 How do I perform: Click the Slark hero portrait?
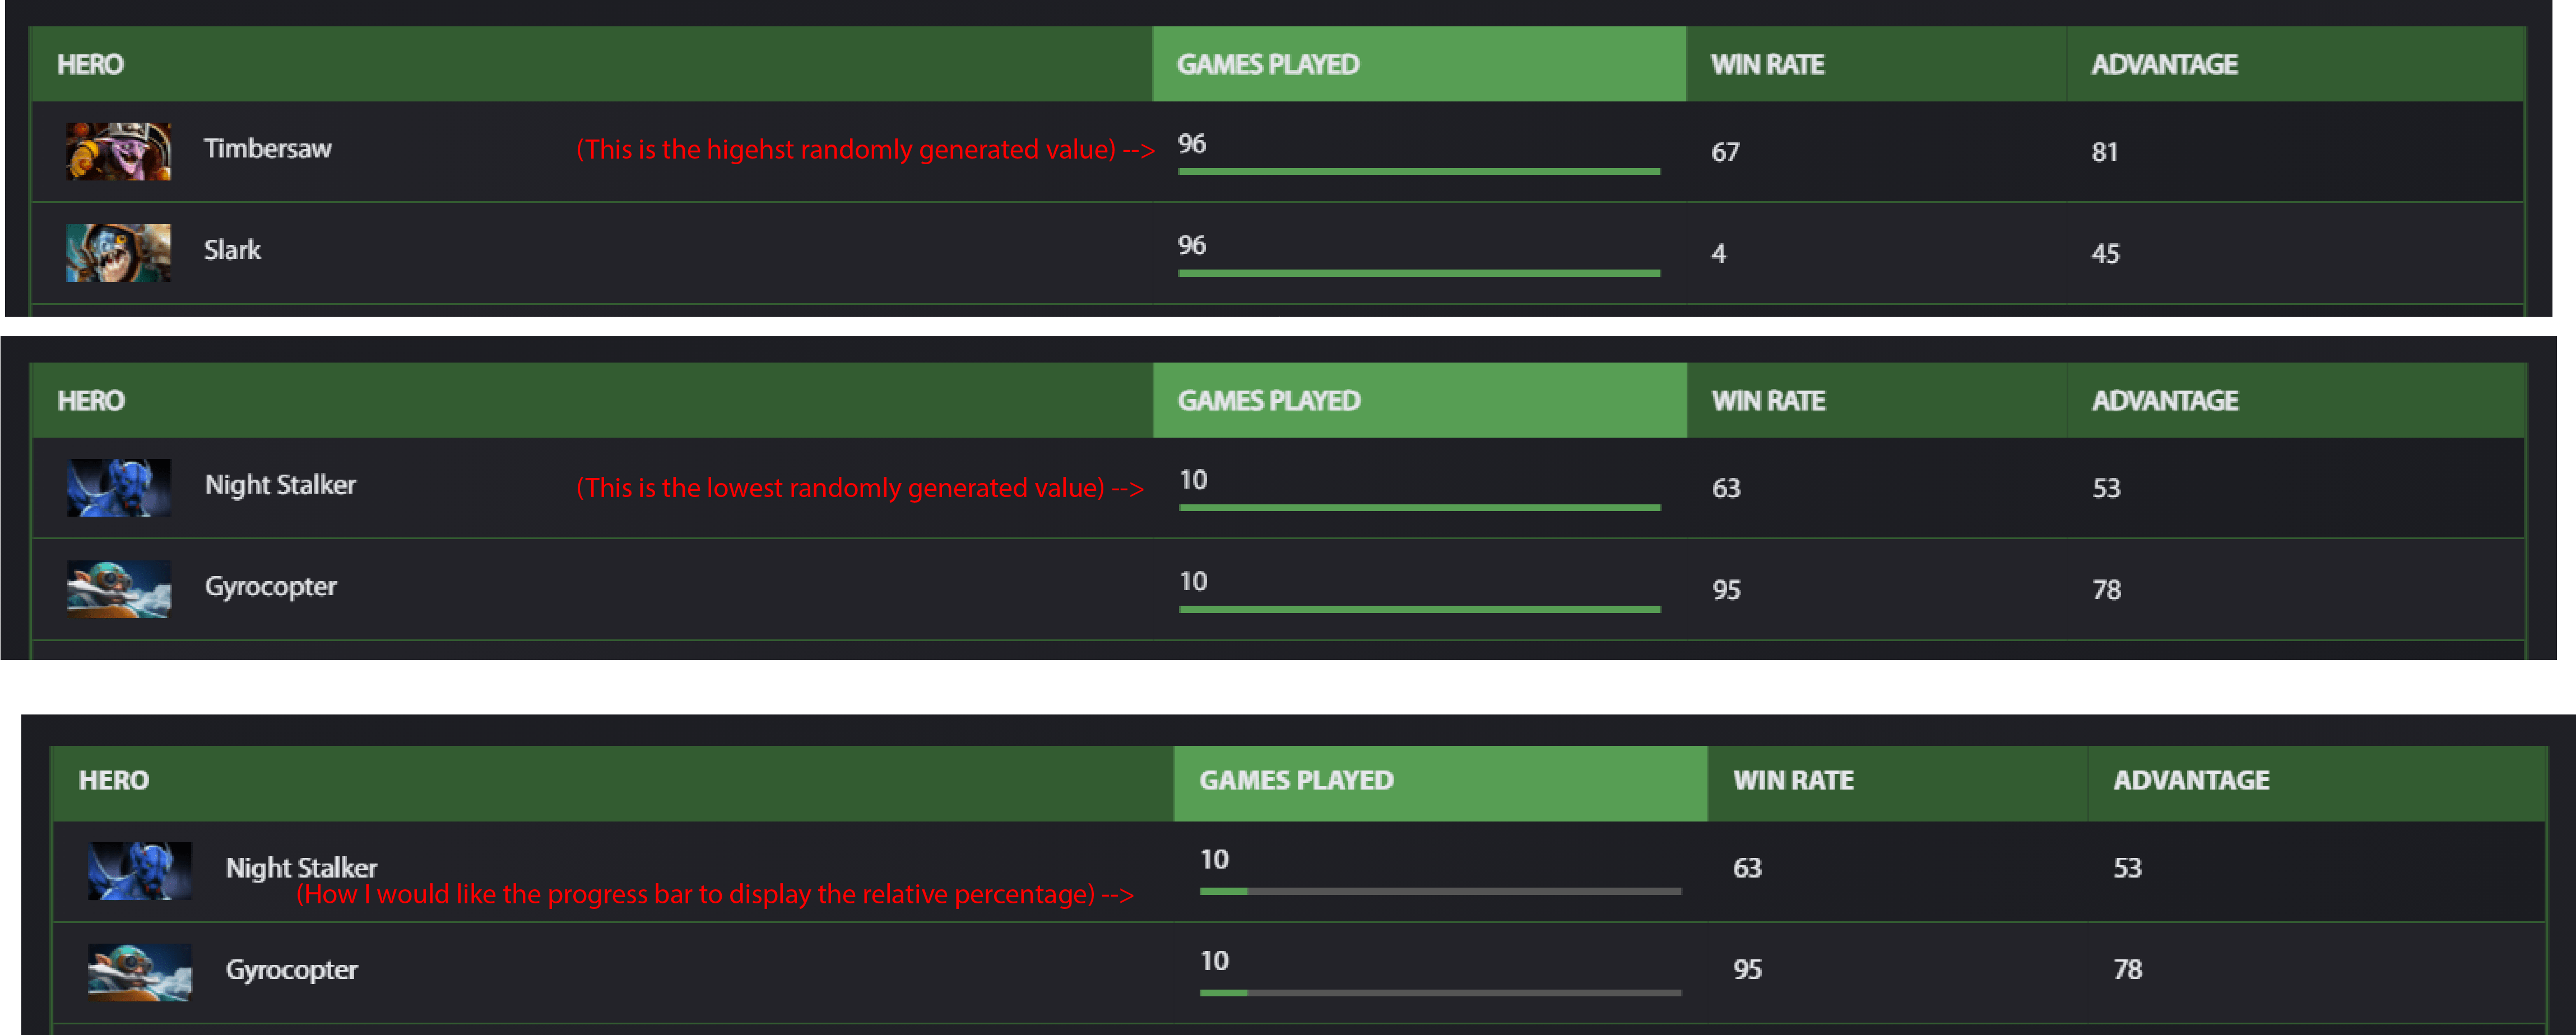(118, 253)
